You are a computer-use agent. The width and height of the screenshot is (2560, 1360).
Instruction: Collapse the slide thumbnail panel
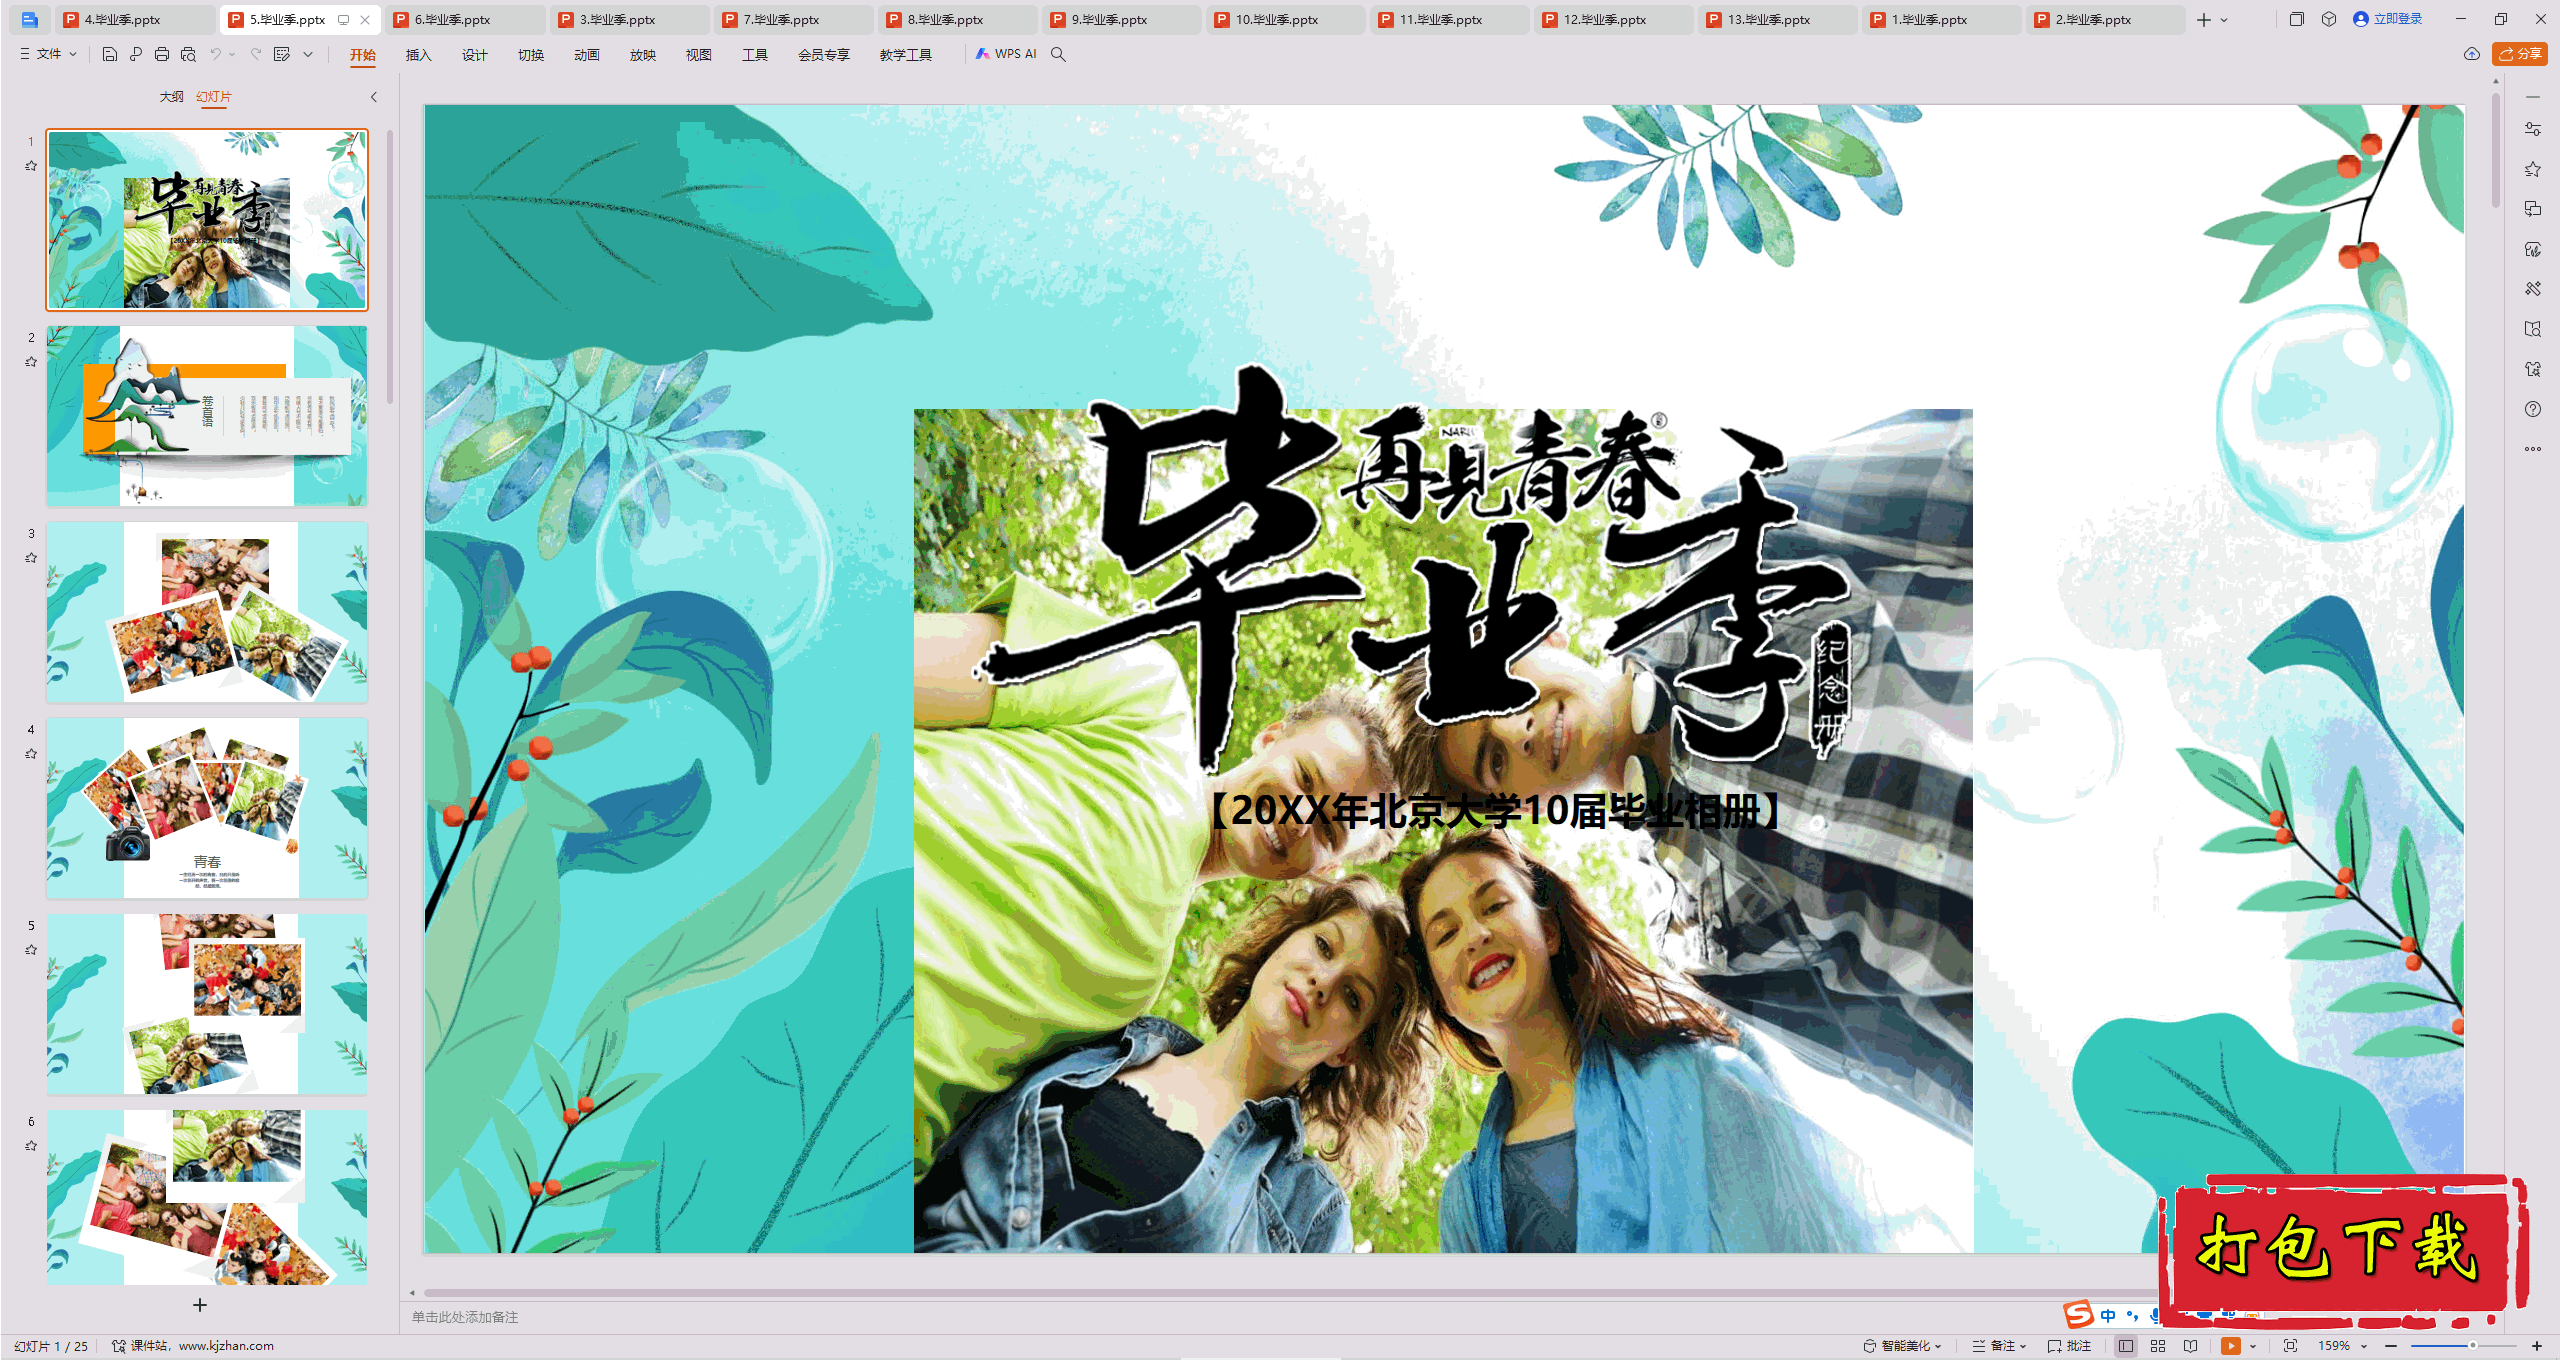374,97
